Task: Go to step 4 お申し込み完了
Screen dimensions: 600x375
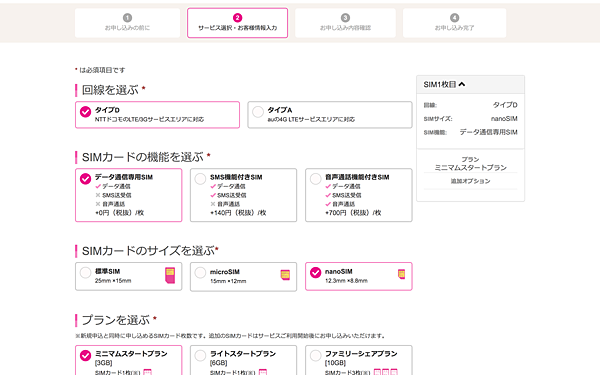Action: pyautogui.click(x=454, y=23)
